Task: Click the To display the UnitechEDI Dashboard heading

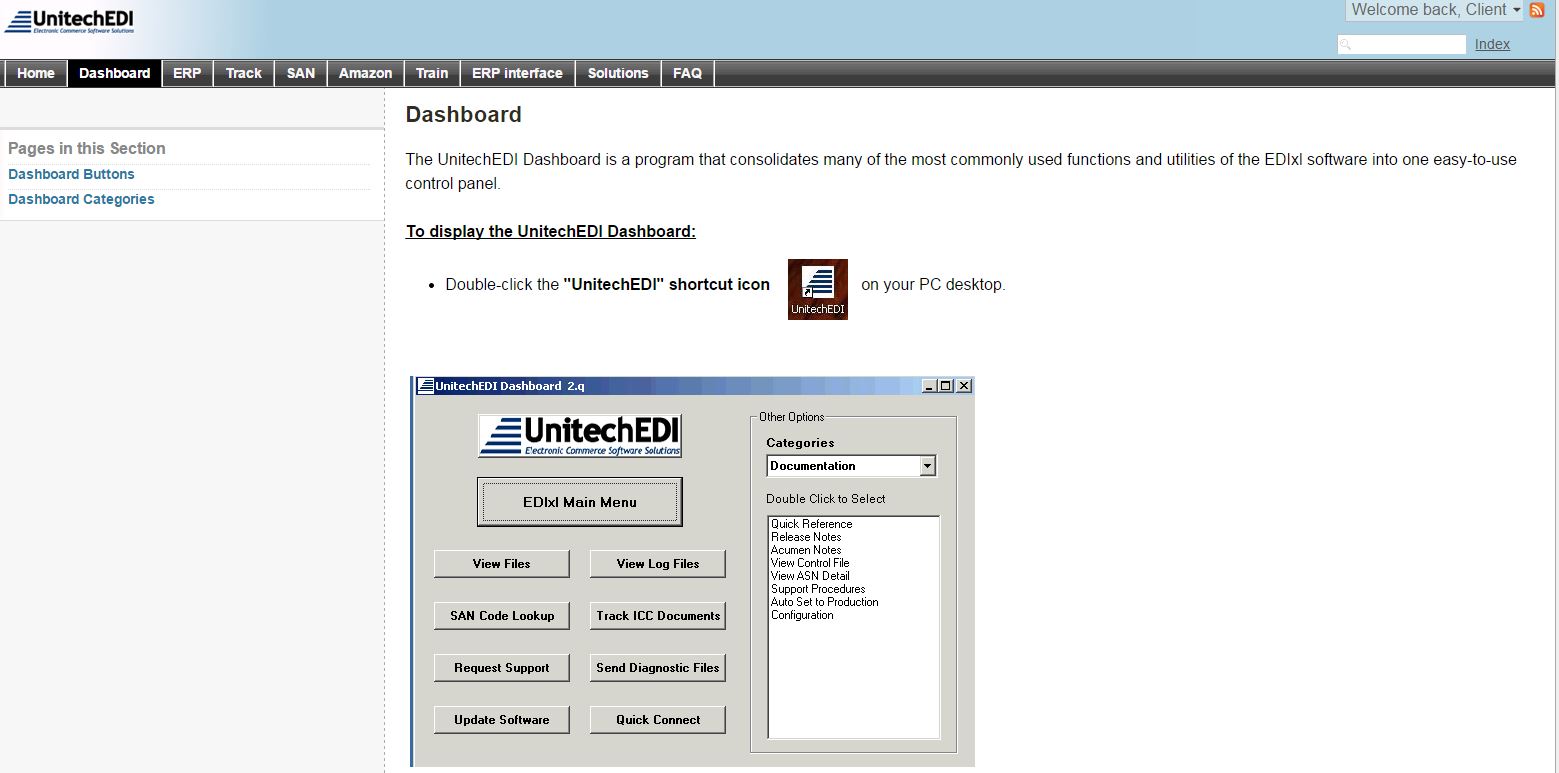Action: tap(551, 231)
